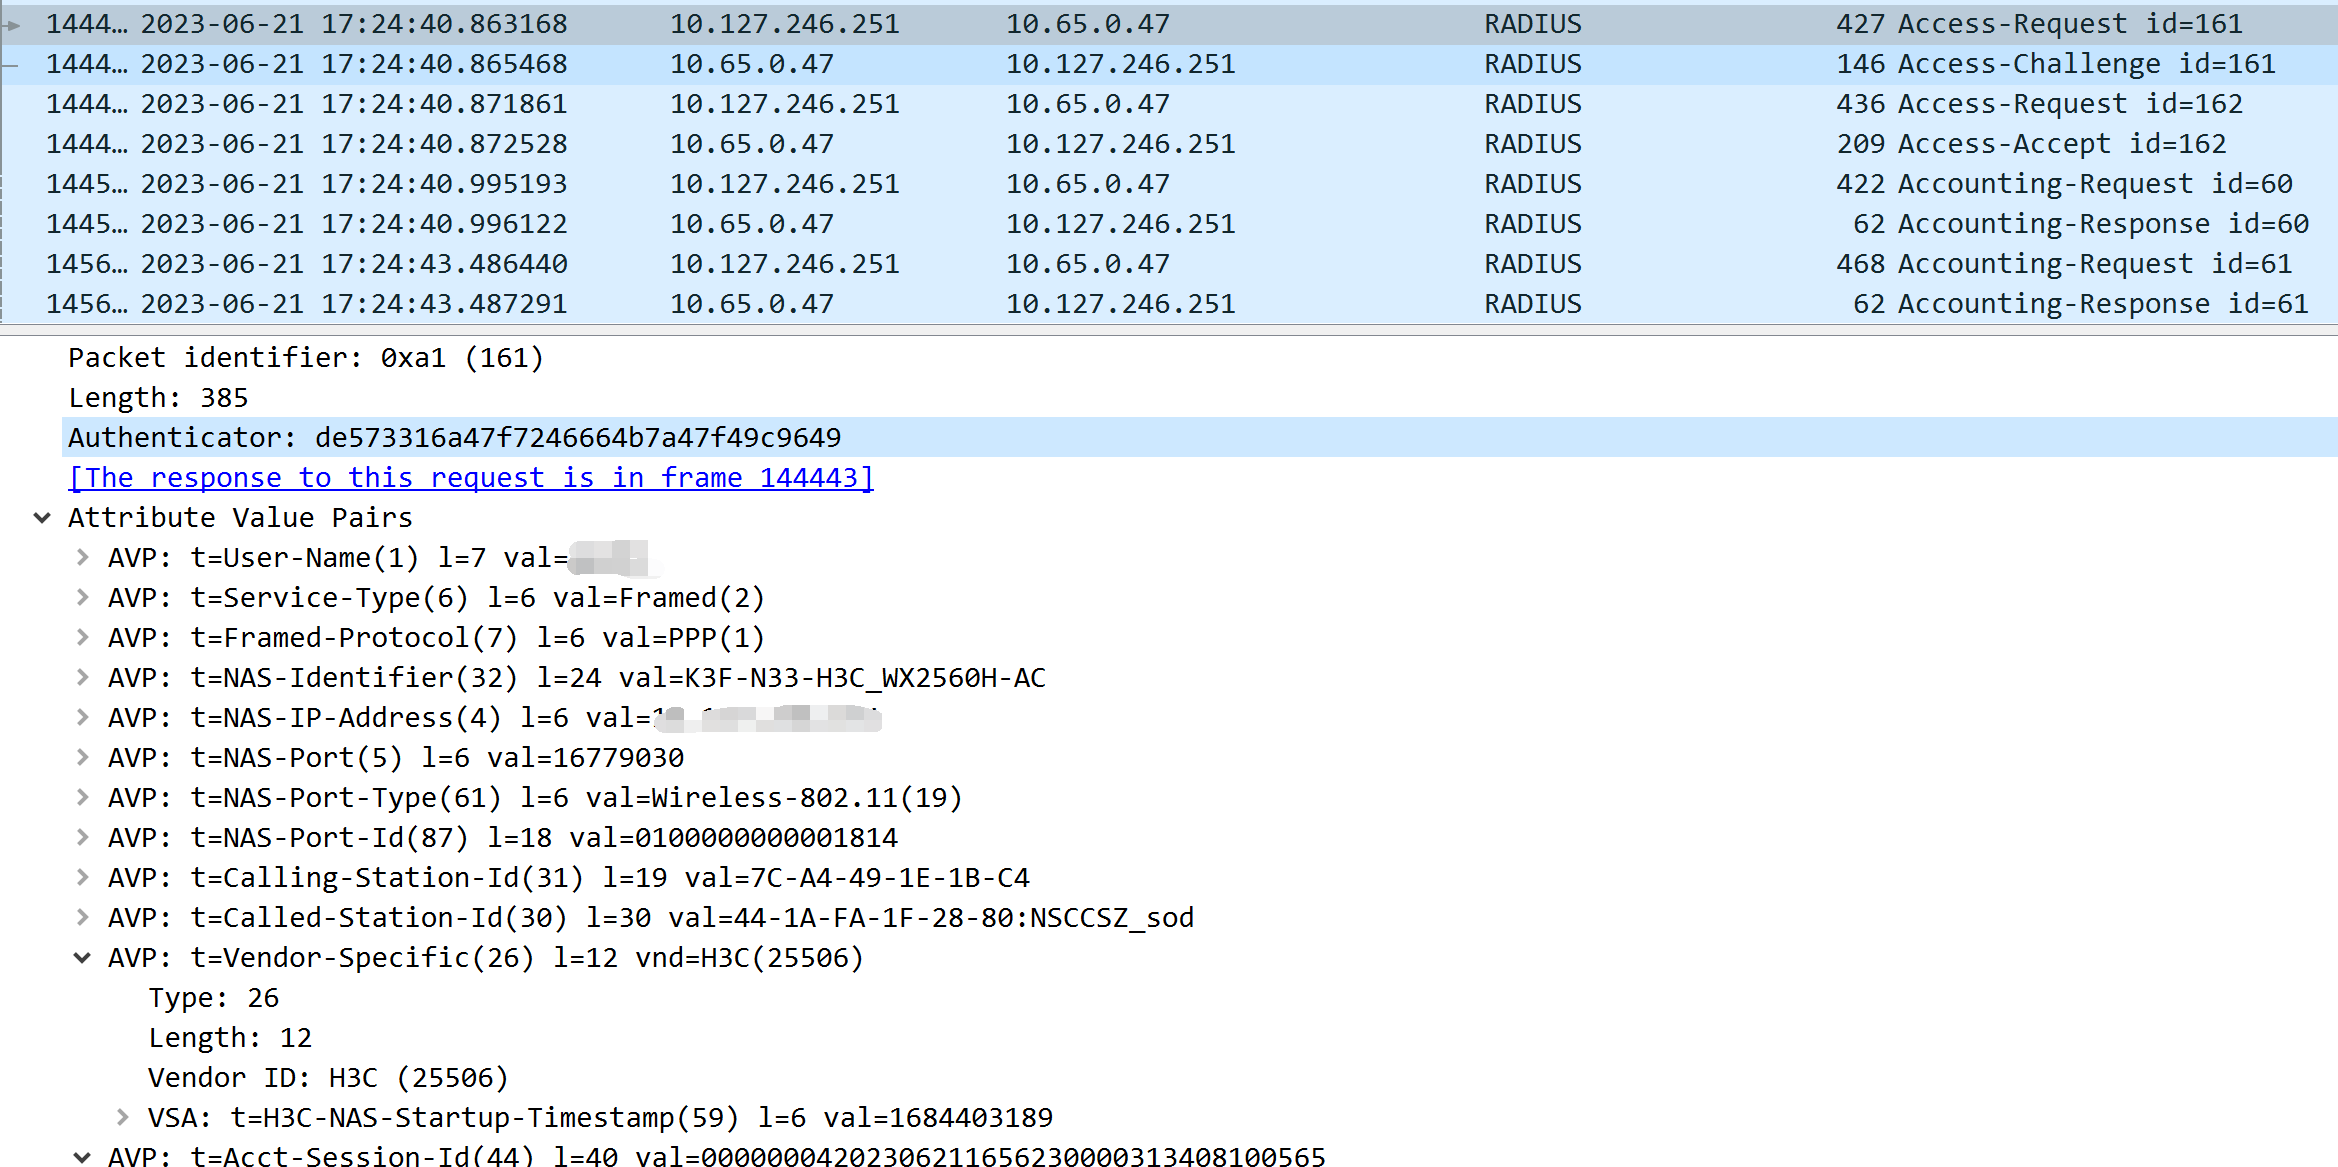Collapse the Vendor-Specific AVP arrow
The height and width of the screenshot is (1167, 2338).
pyautogui.click(x=83, y=957)
